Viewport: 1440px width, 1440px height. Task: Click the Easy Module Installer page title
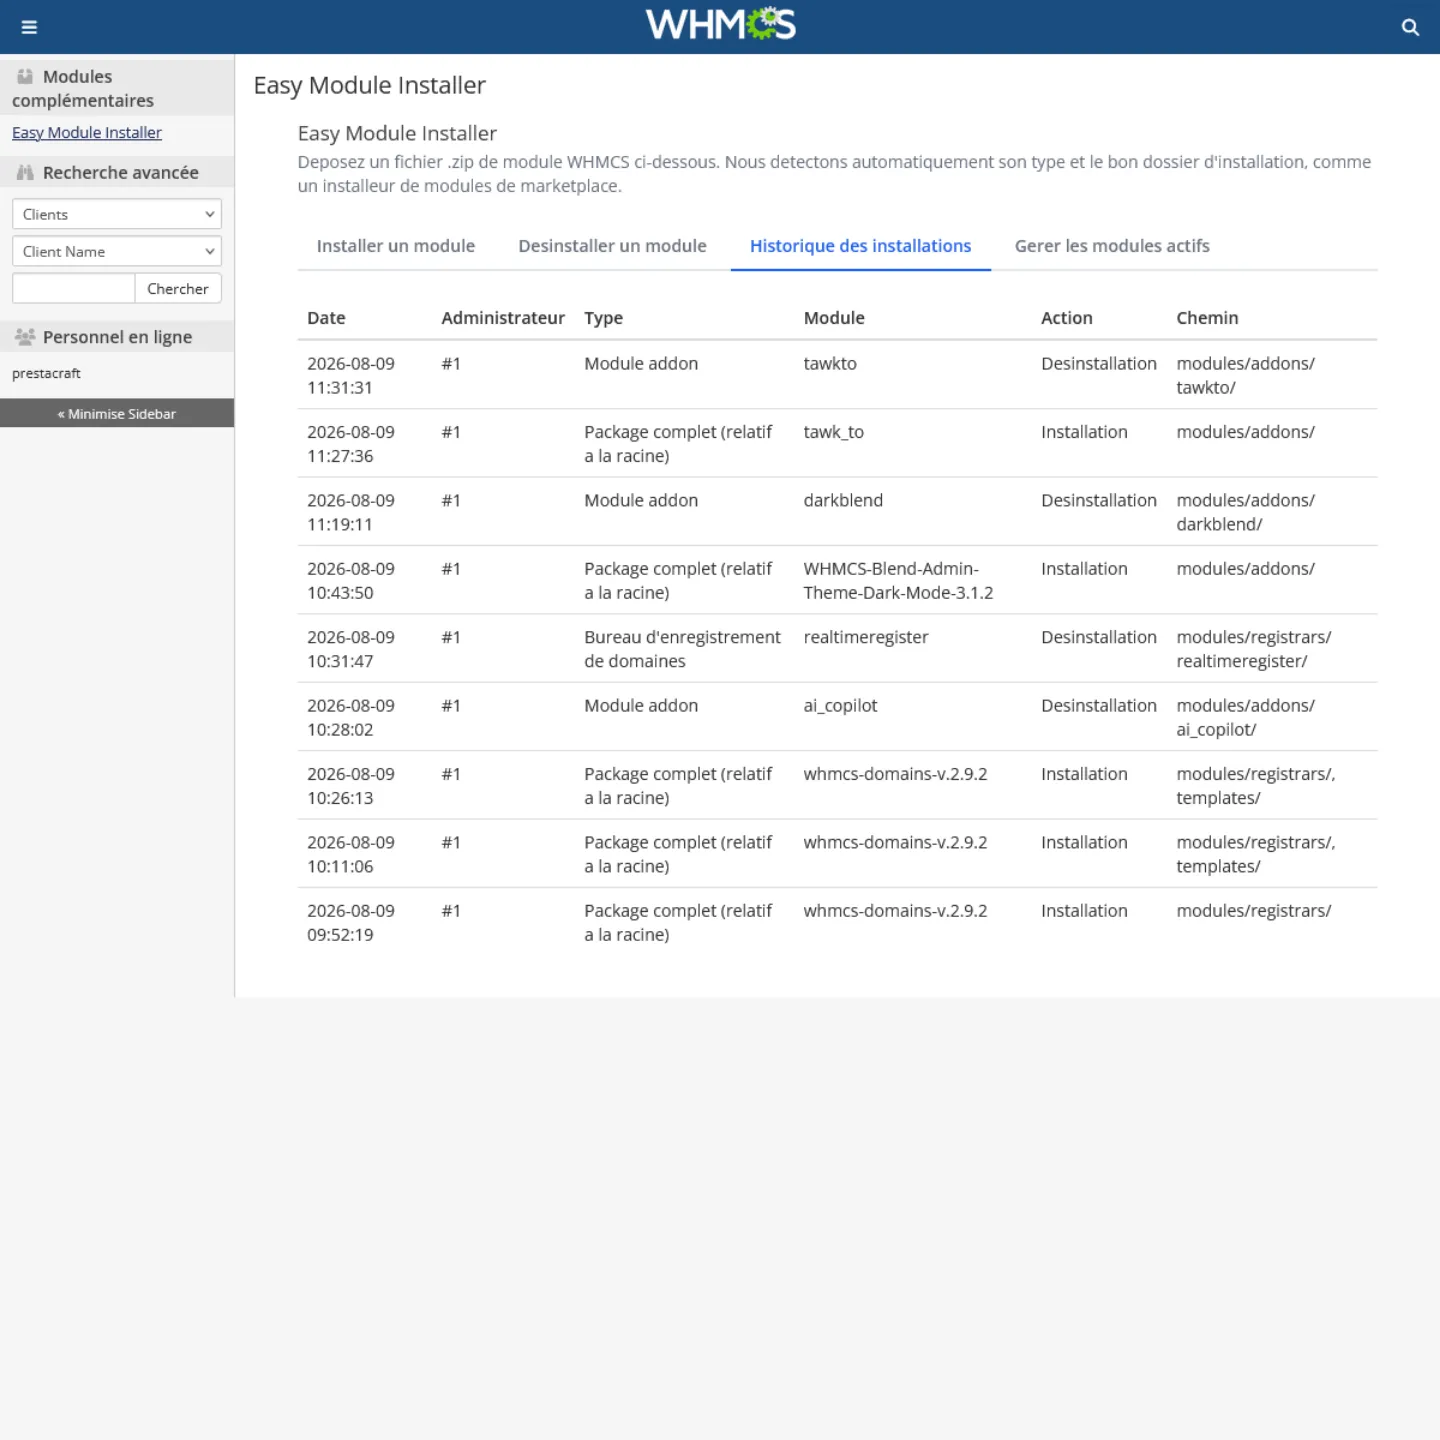point(369,85)
